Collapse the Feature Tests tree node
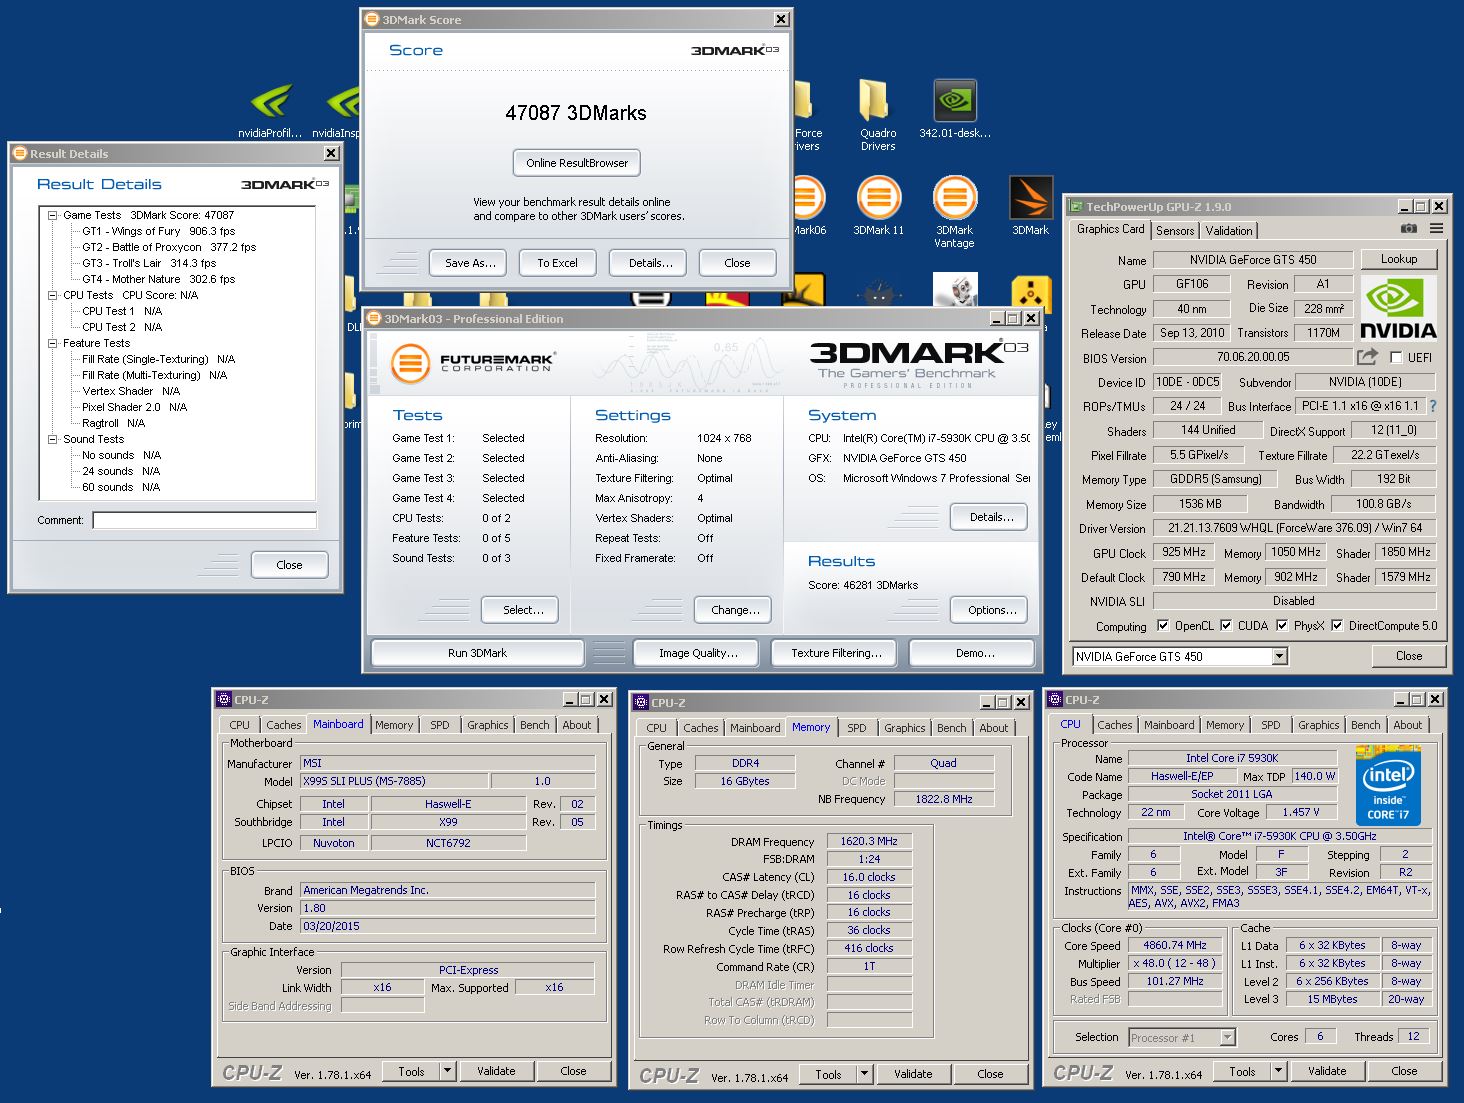Image resolution: width=1464 pixels, height=1103 pixels. pyautogui.click(x=53, y=343)
